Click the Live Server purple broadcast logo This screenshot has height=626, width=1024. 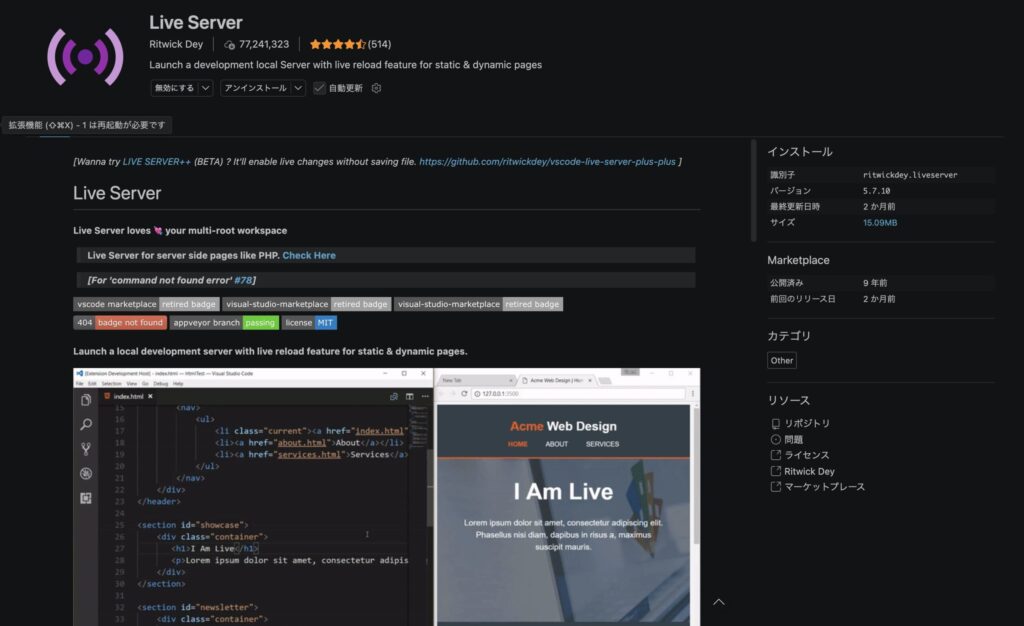pyautogui.click(x=85, y=56)
